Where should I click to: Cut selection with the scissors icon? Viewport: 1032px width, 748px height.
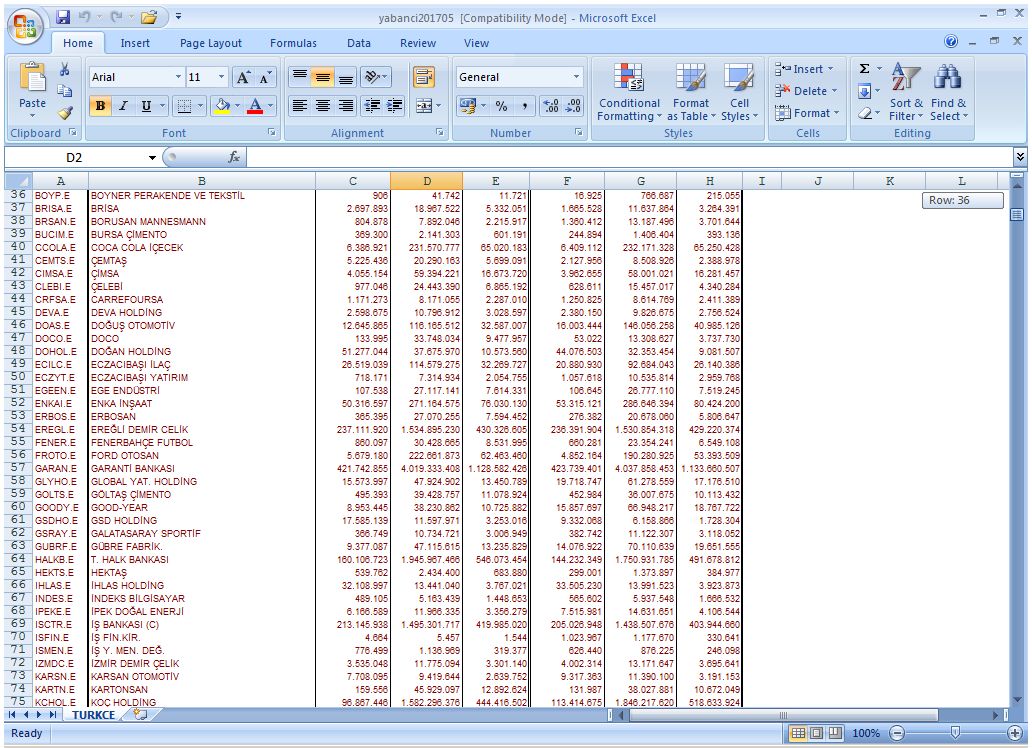tap(64, 69)
